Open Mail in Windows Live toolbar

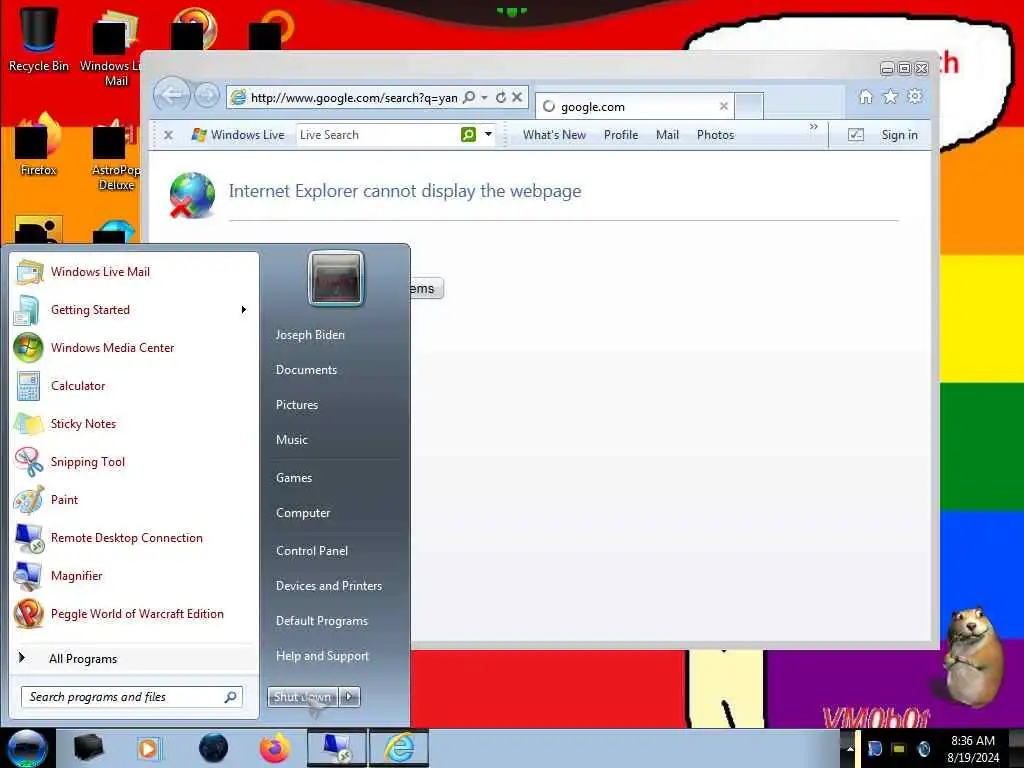tap(667, 135)
